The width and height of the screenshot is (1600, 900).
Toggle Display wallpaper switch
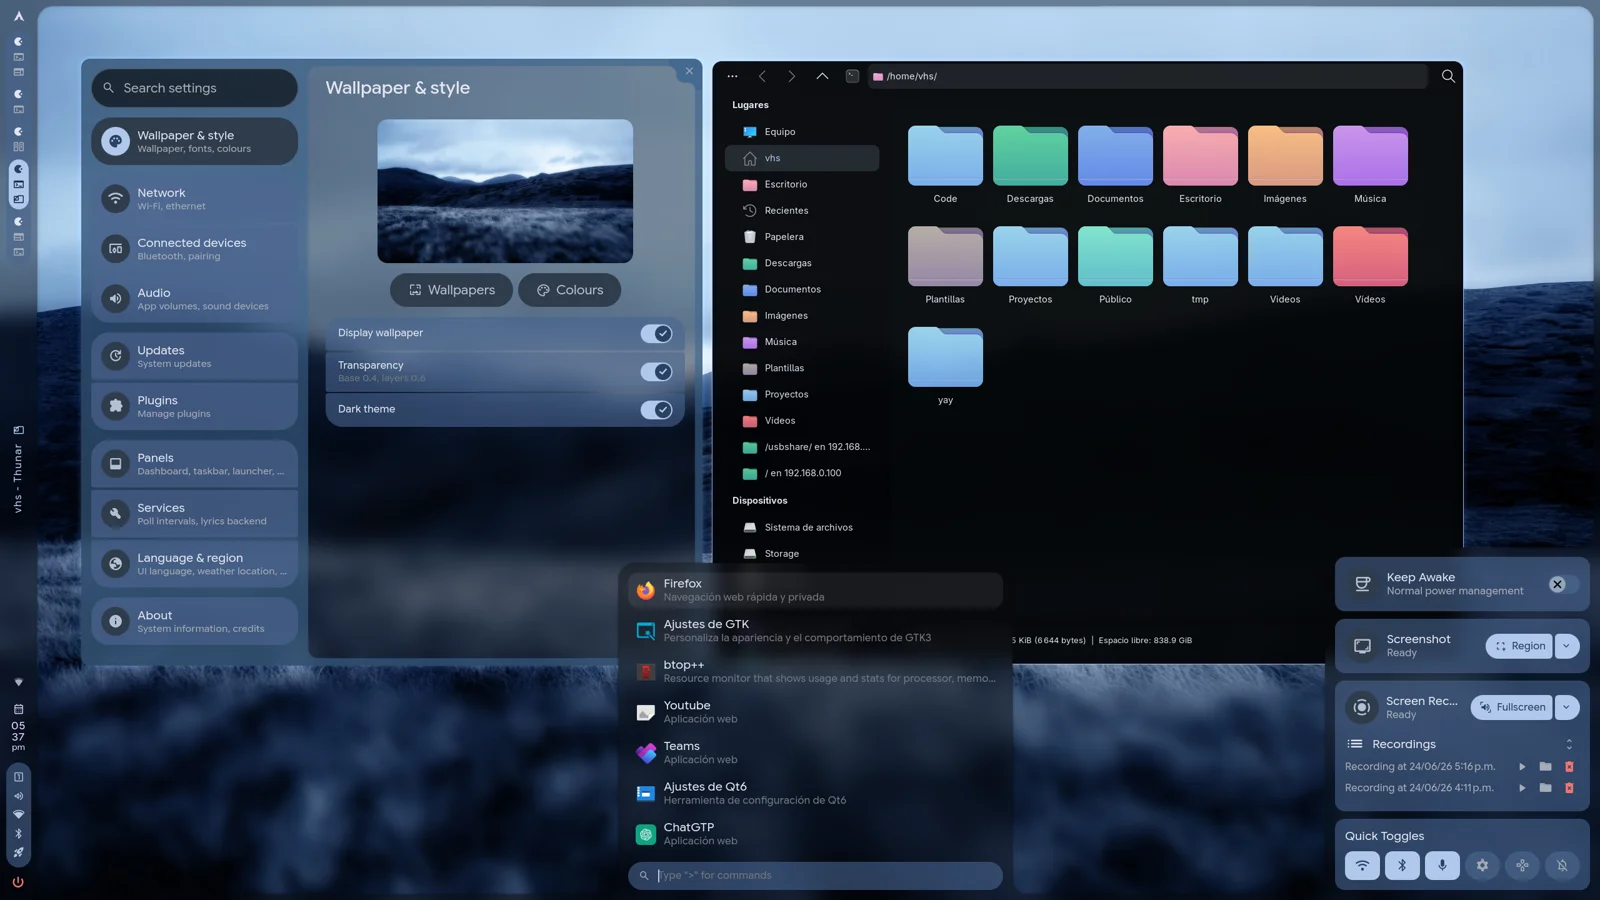(x=656, y=333)
